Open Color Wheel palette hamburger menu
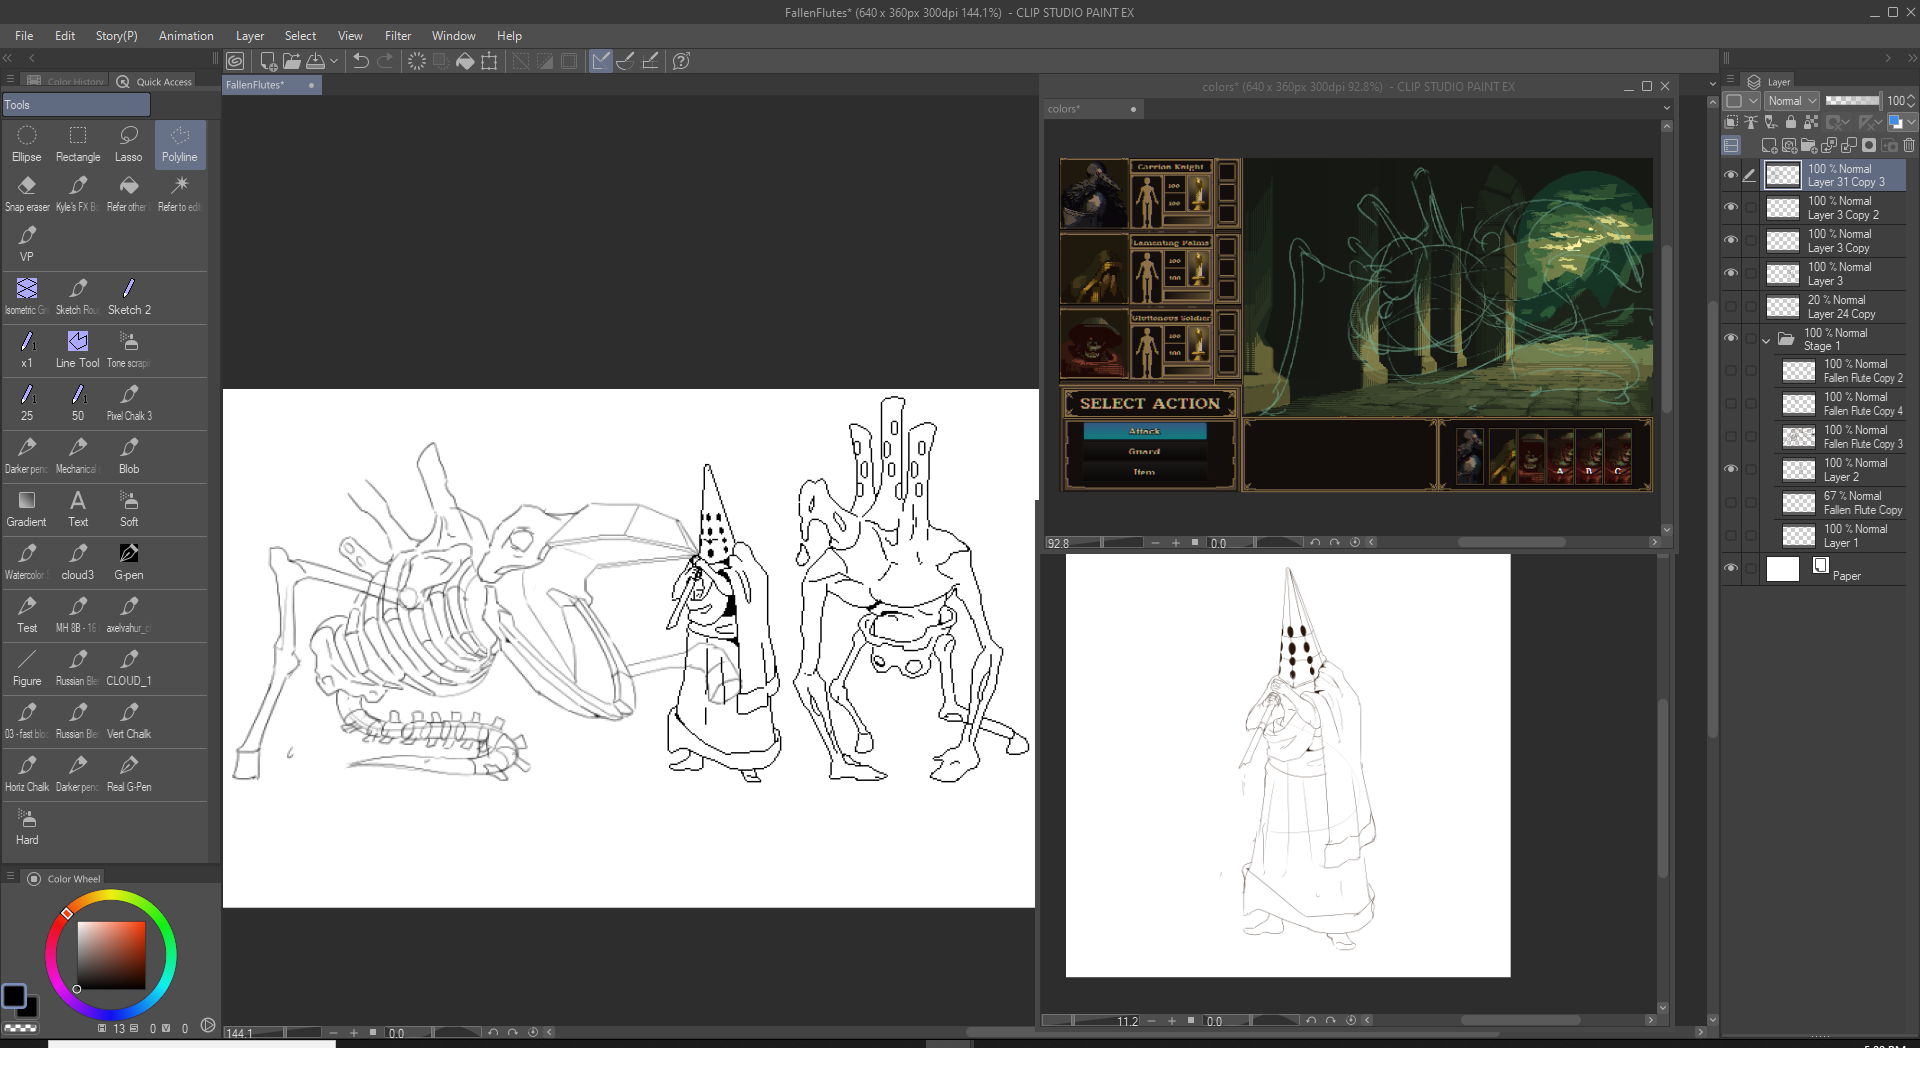The width and height of the screenshot is (1920, 1080). pos(10,877)
